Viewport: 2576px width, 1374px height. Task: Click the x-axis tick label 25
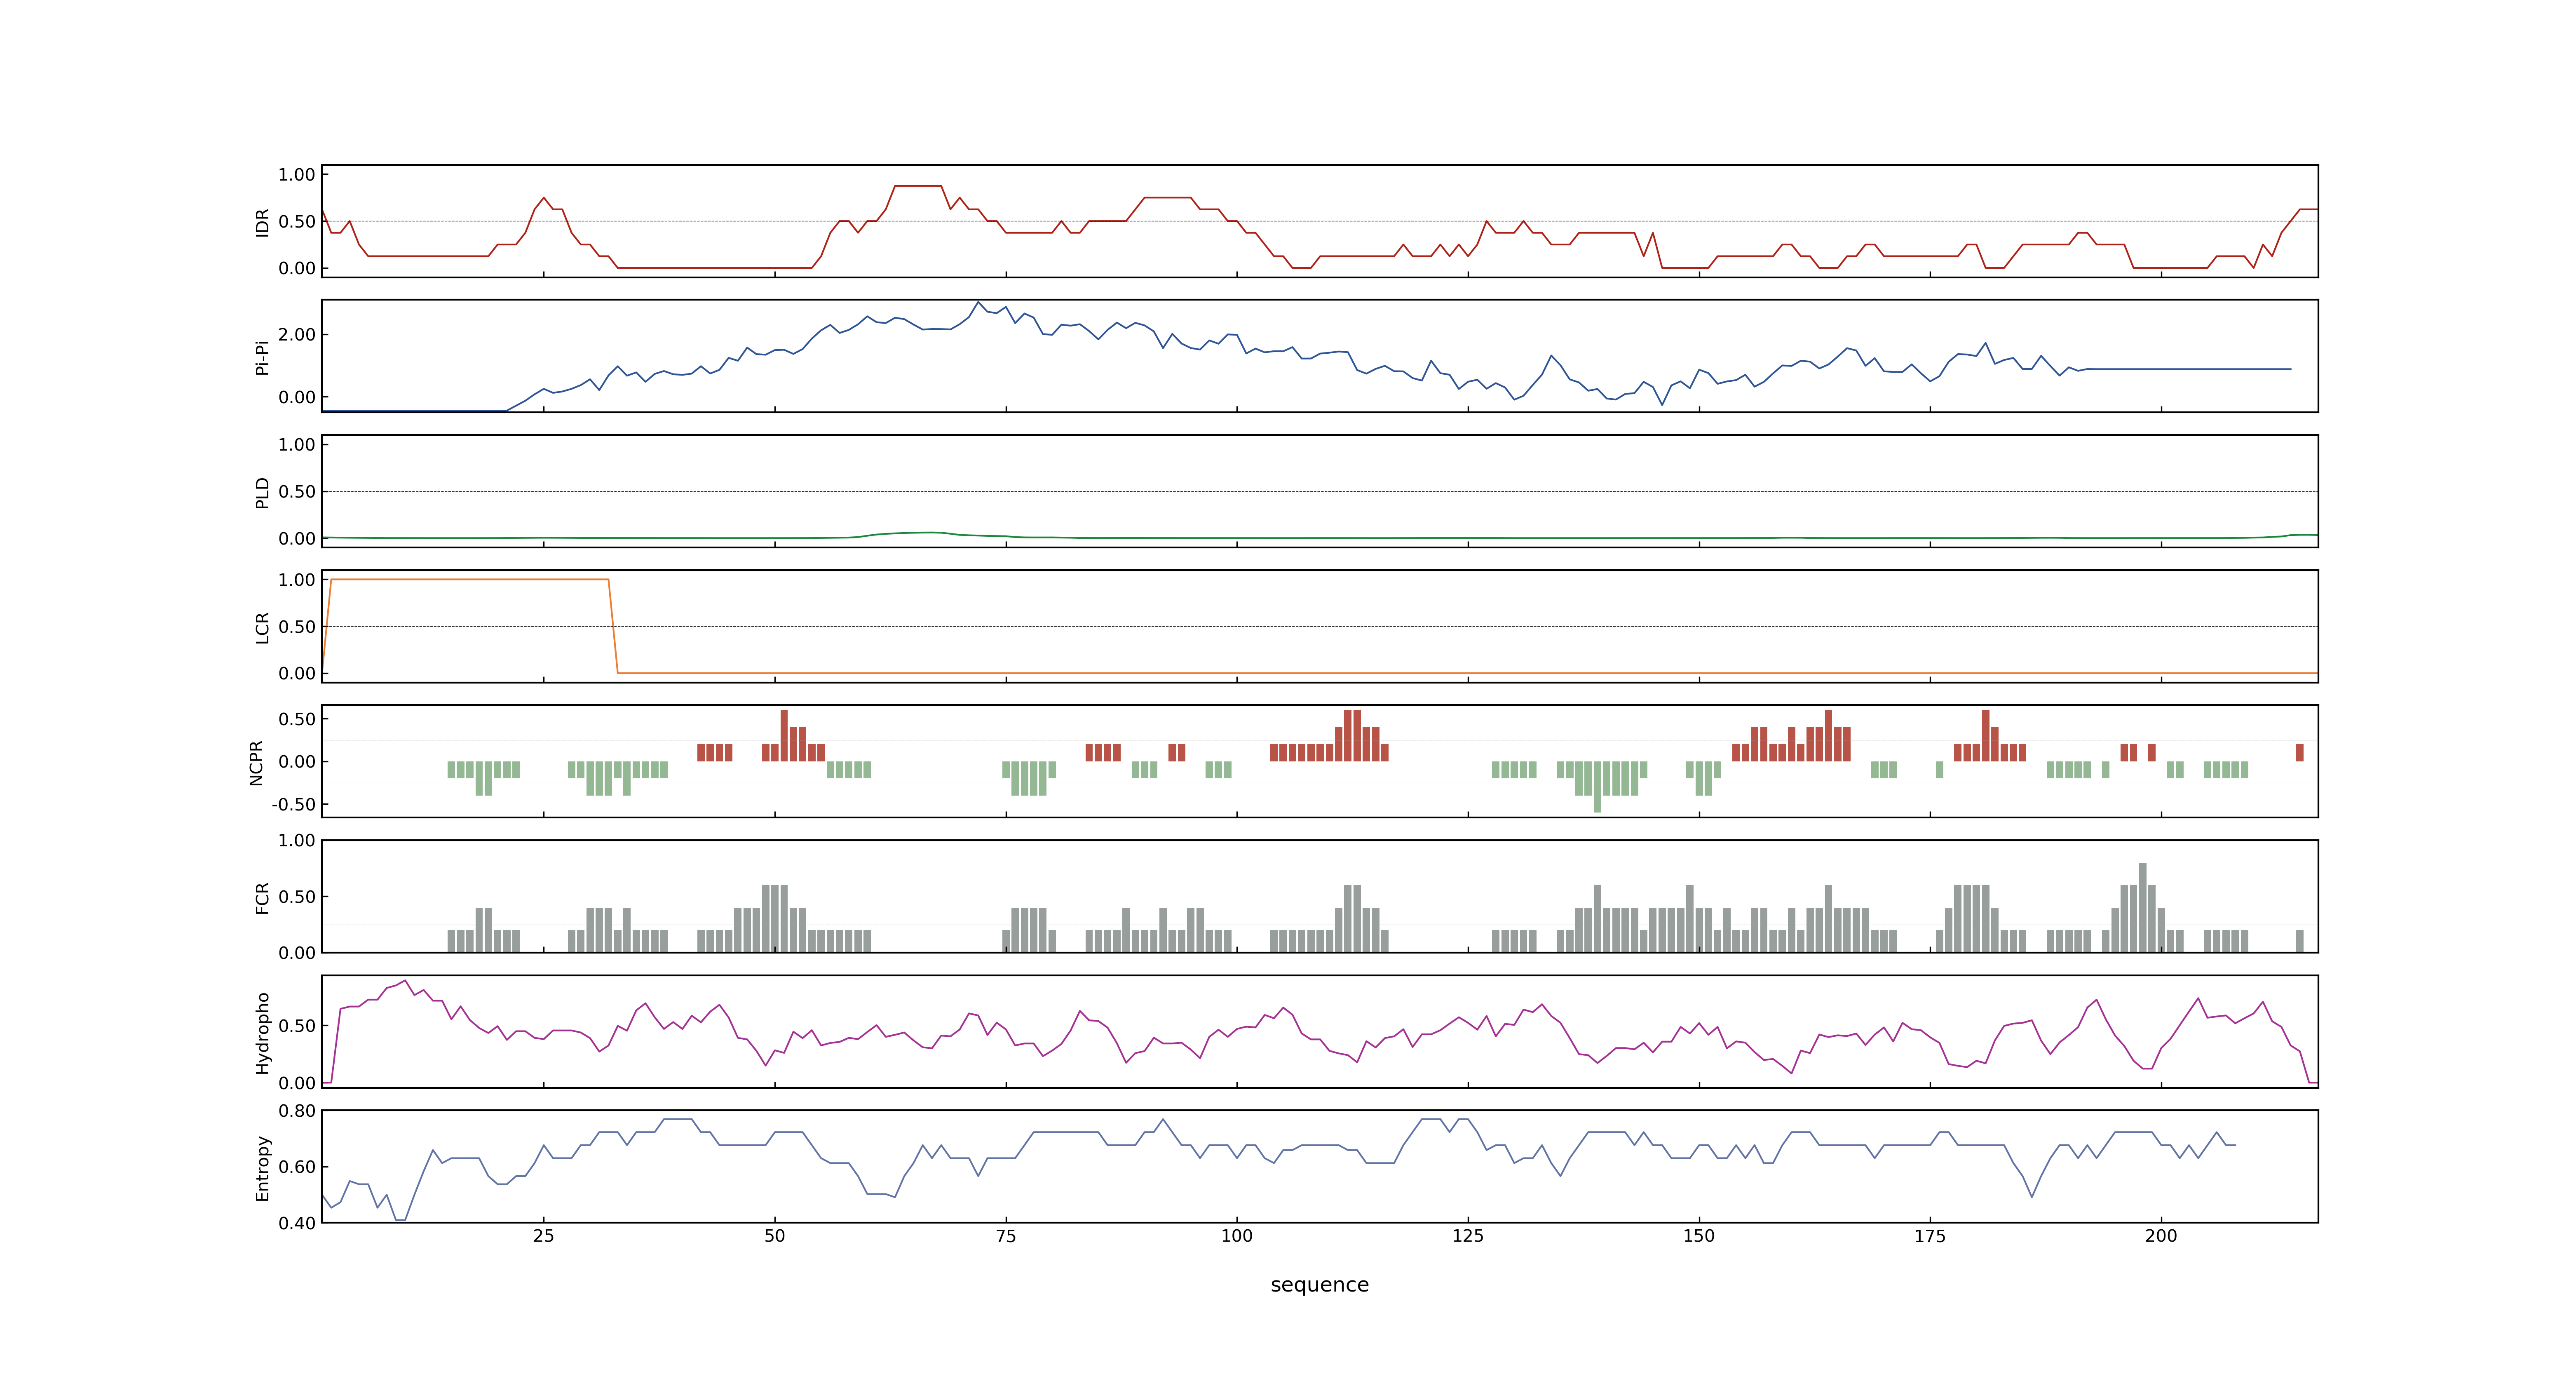tap(543, 1236)
